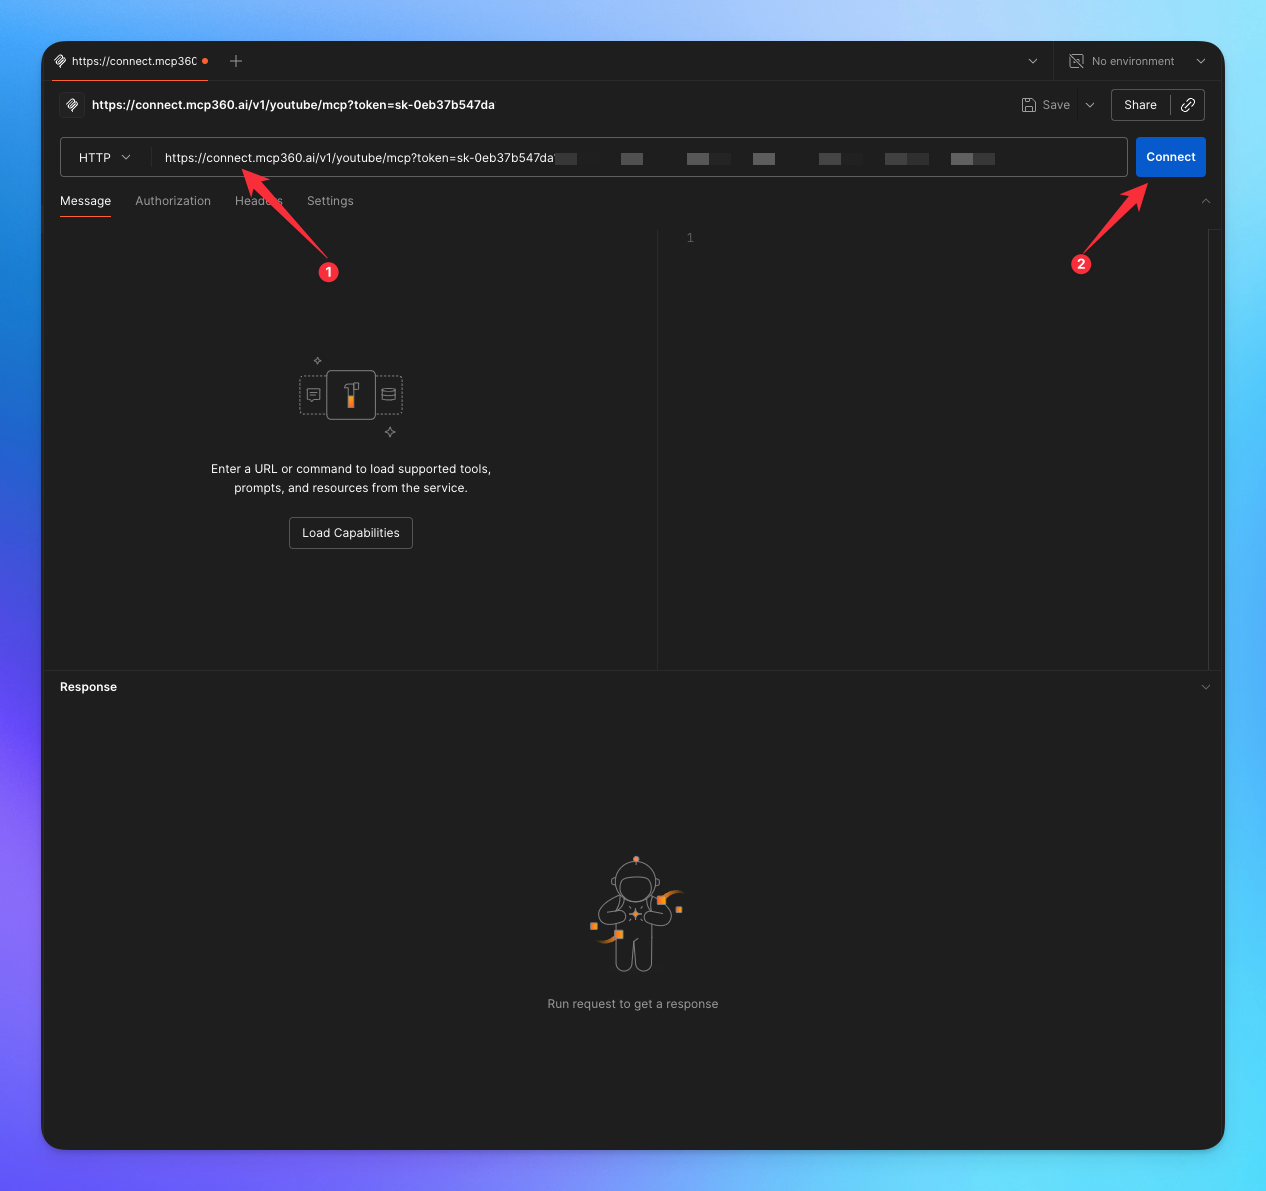Screen dimensions: 1266x1191
Task: Open the HTTP protocol dropdown
Action: [104, 157]
